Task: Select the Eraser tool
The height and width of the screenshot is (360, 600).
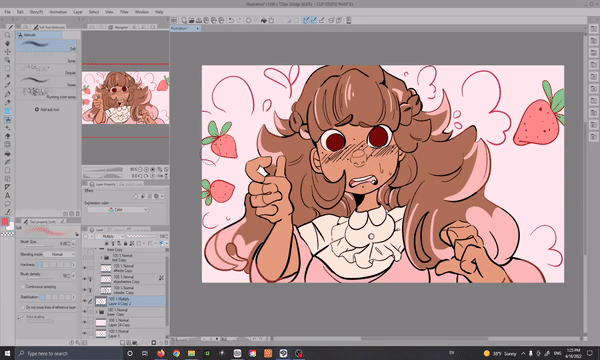Action: 7,136
